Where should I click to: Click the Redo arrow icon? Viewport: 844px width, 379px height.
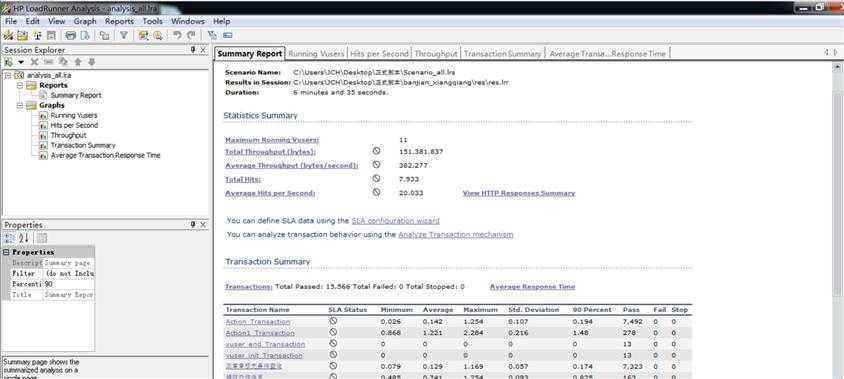coord(191,36)
